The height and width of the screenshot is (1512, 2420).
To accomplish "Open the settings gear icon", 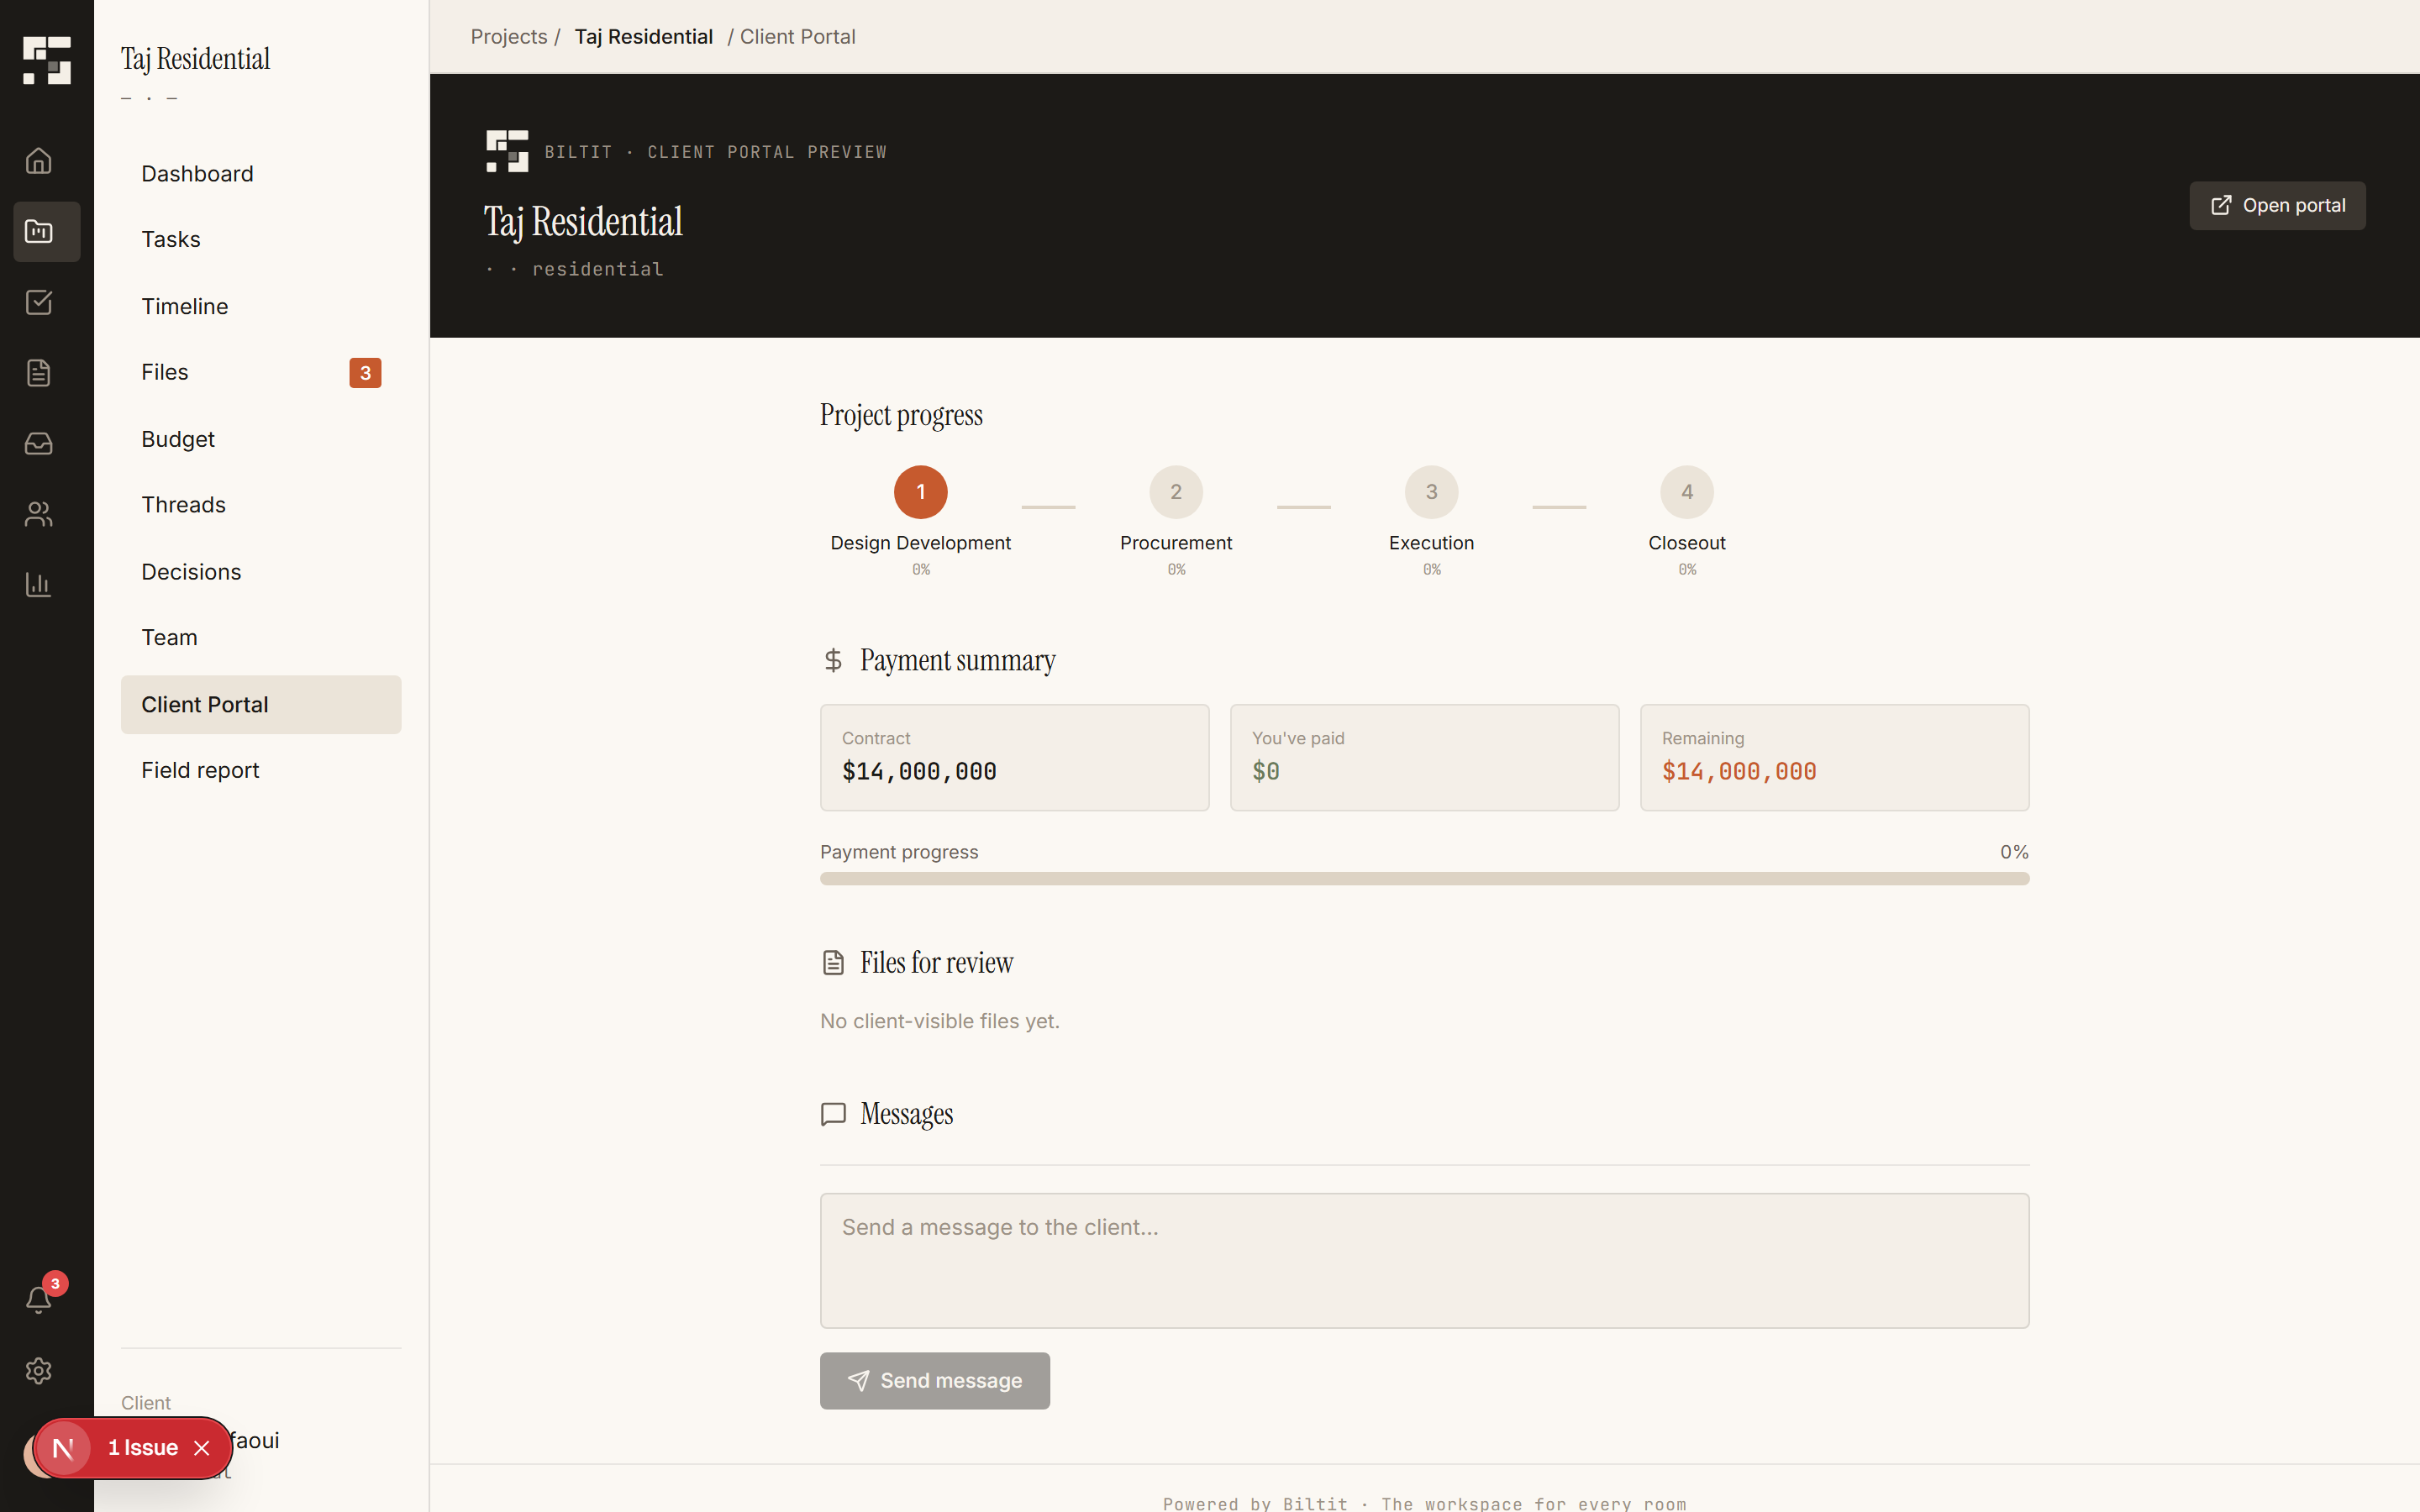I will [39, 1370].
